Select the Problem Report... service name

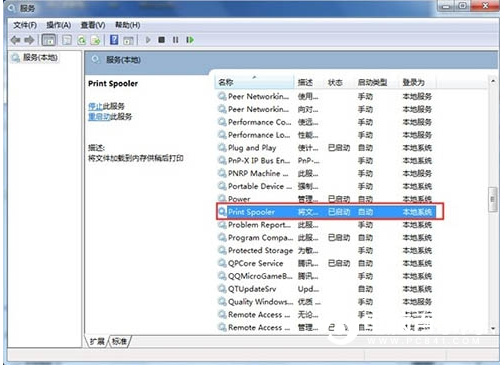[259, 225]
